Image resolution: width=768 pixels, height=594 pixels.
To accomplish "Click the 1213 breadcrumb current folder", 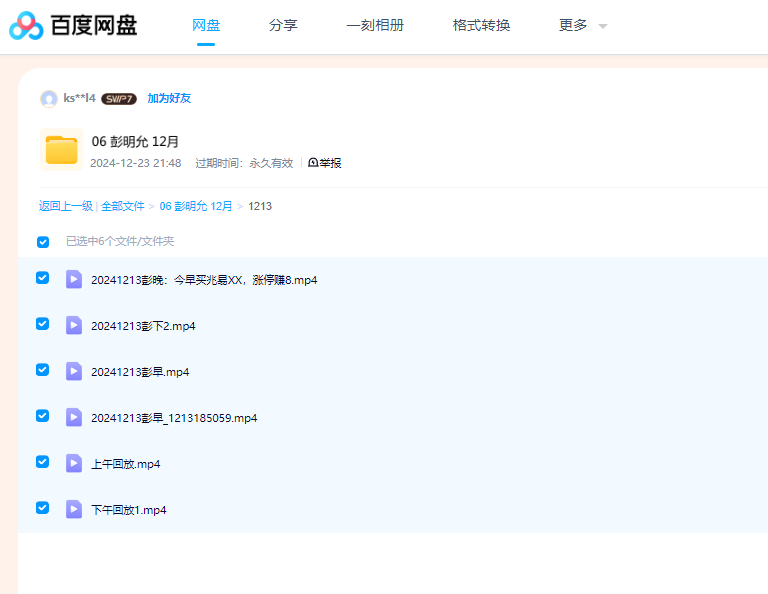I will [260, 206].
